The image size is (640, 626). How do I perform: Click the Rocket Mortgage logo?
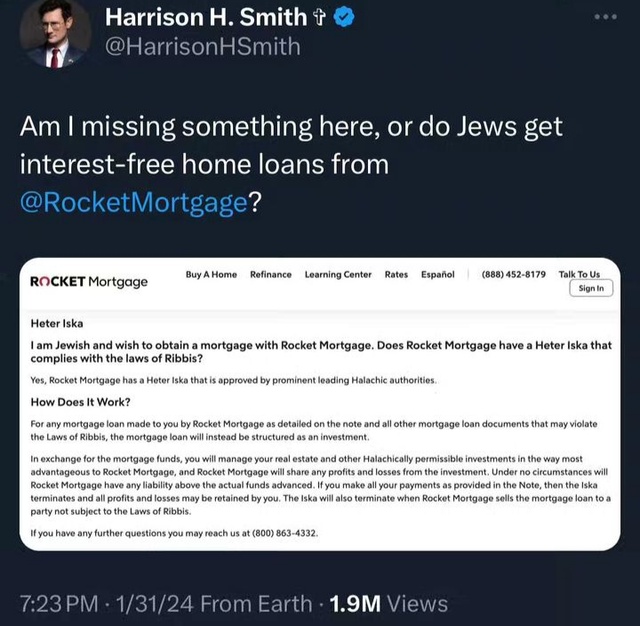coord(89,281)
